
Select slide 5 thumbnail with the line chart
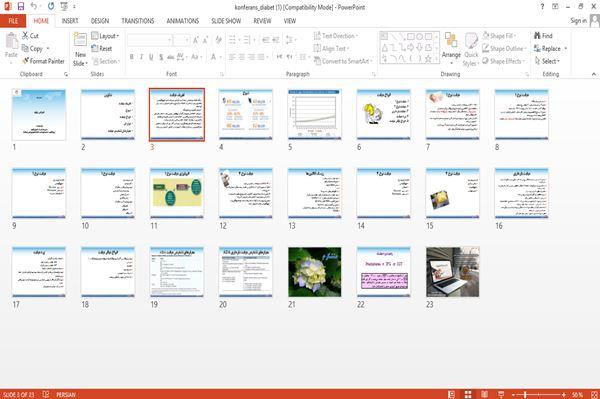pos(315,114)
